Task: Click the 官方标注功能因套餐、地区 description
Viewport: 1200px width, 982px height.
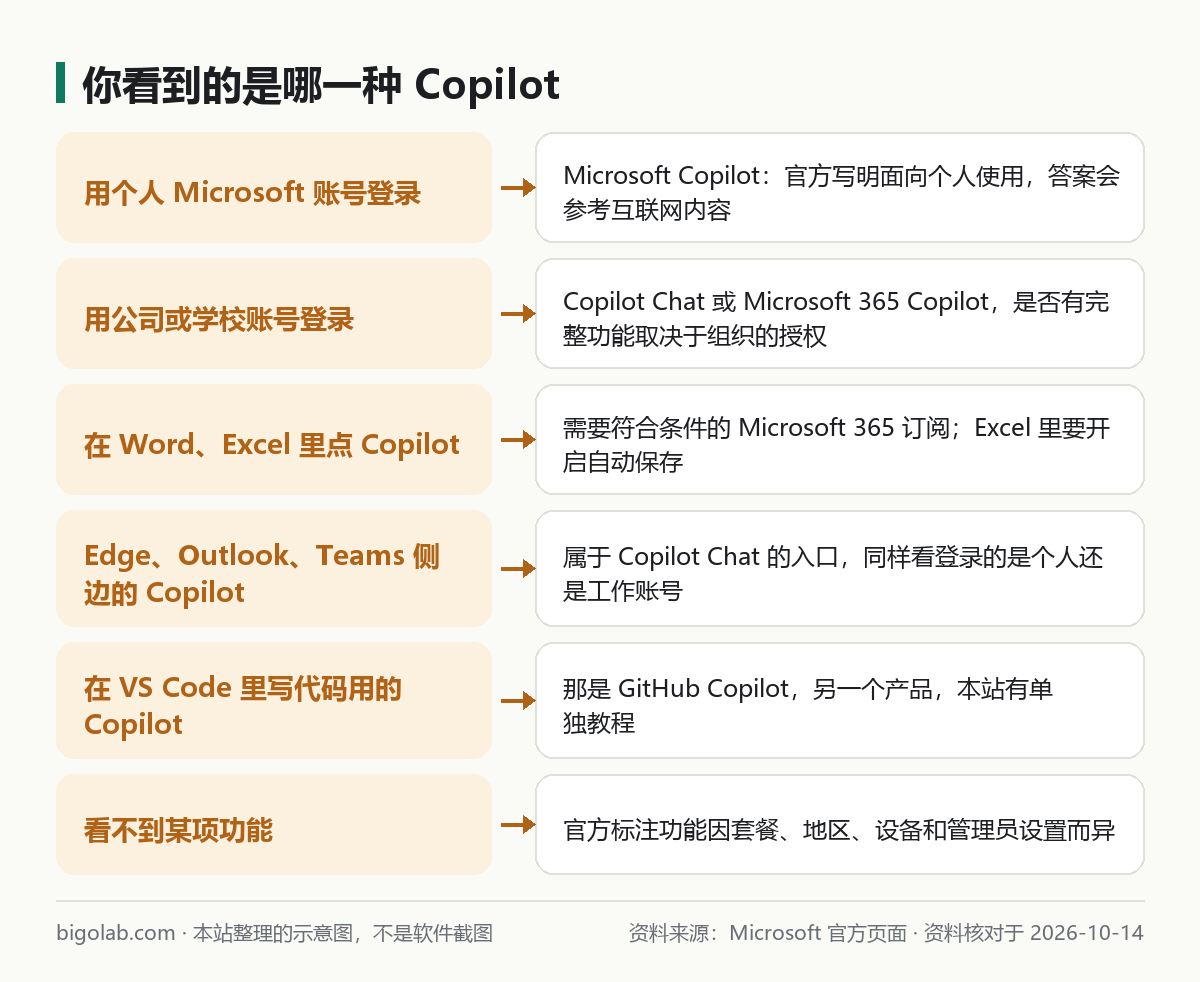Action: point(840,824)
